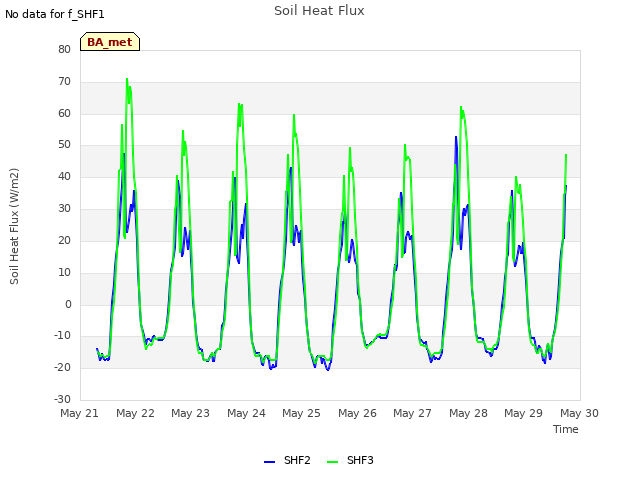Toggle the SHF2 series in the legend
The width and height of the screenshot is (640, 480).
(x=287, y=460)
